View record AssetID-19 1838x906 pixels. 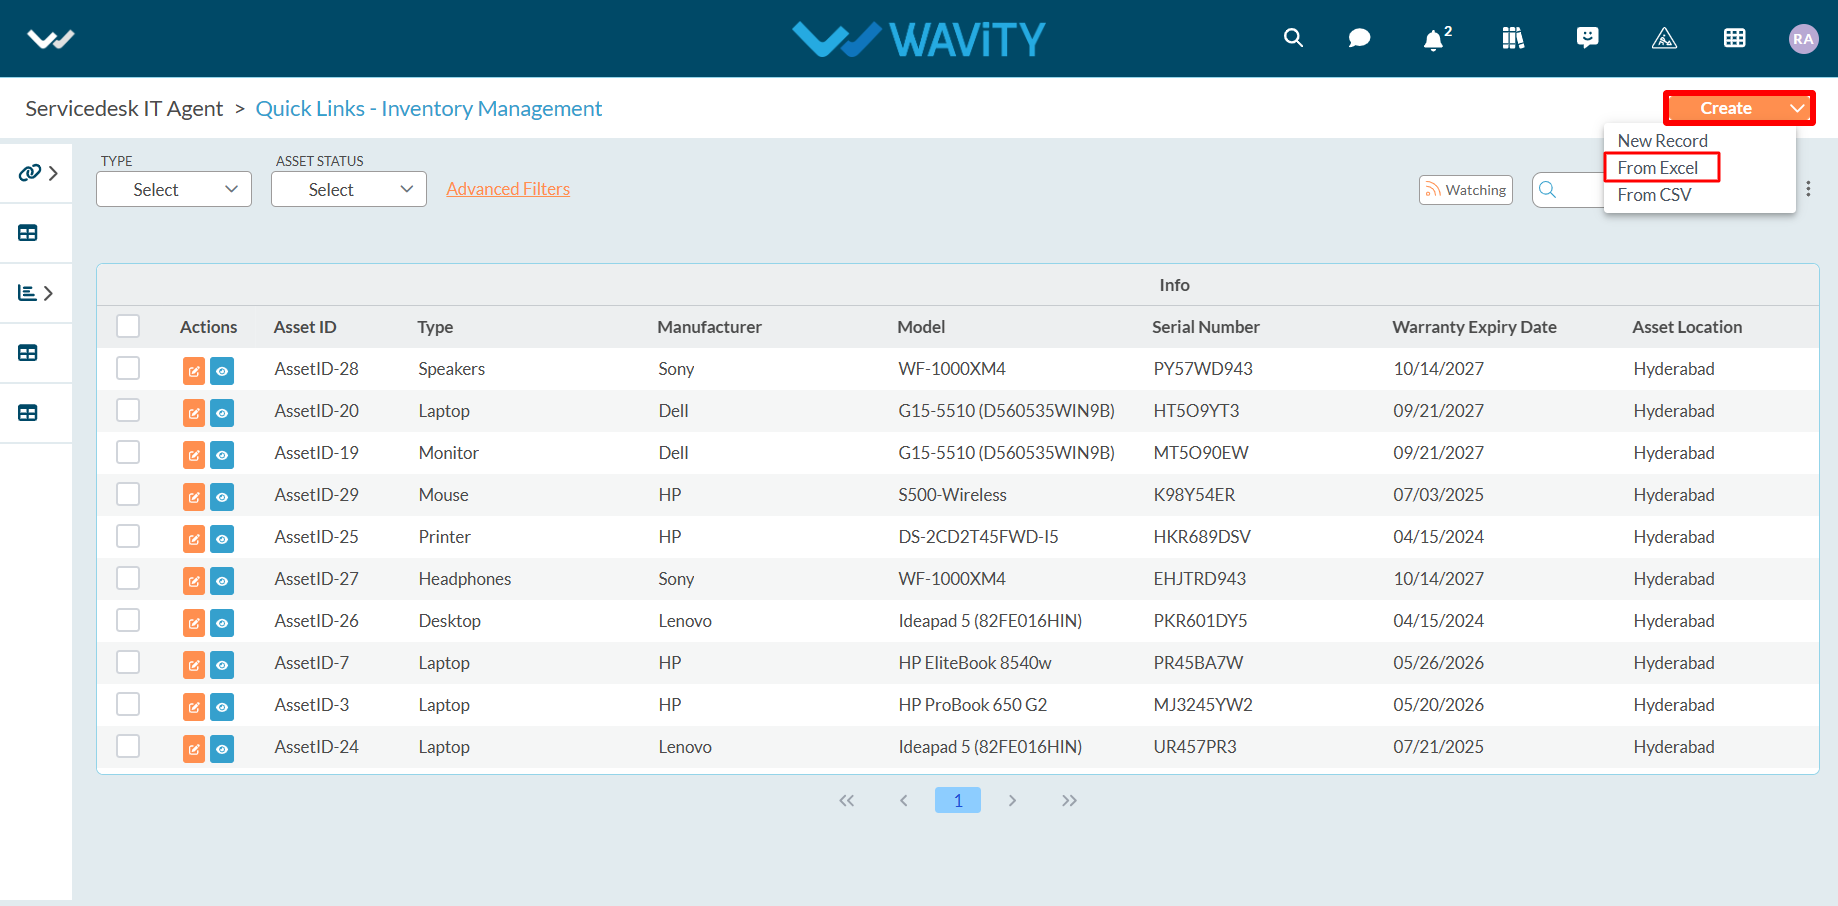click(x=222, y=455)
